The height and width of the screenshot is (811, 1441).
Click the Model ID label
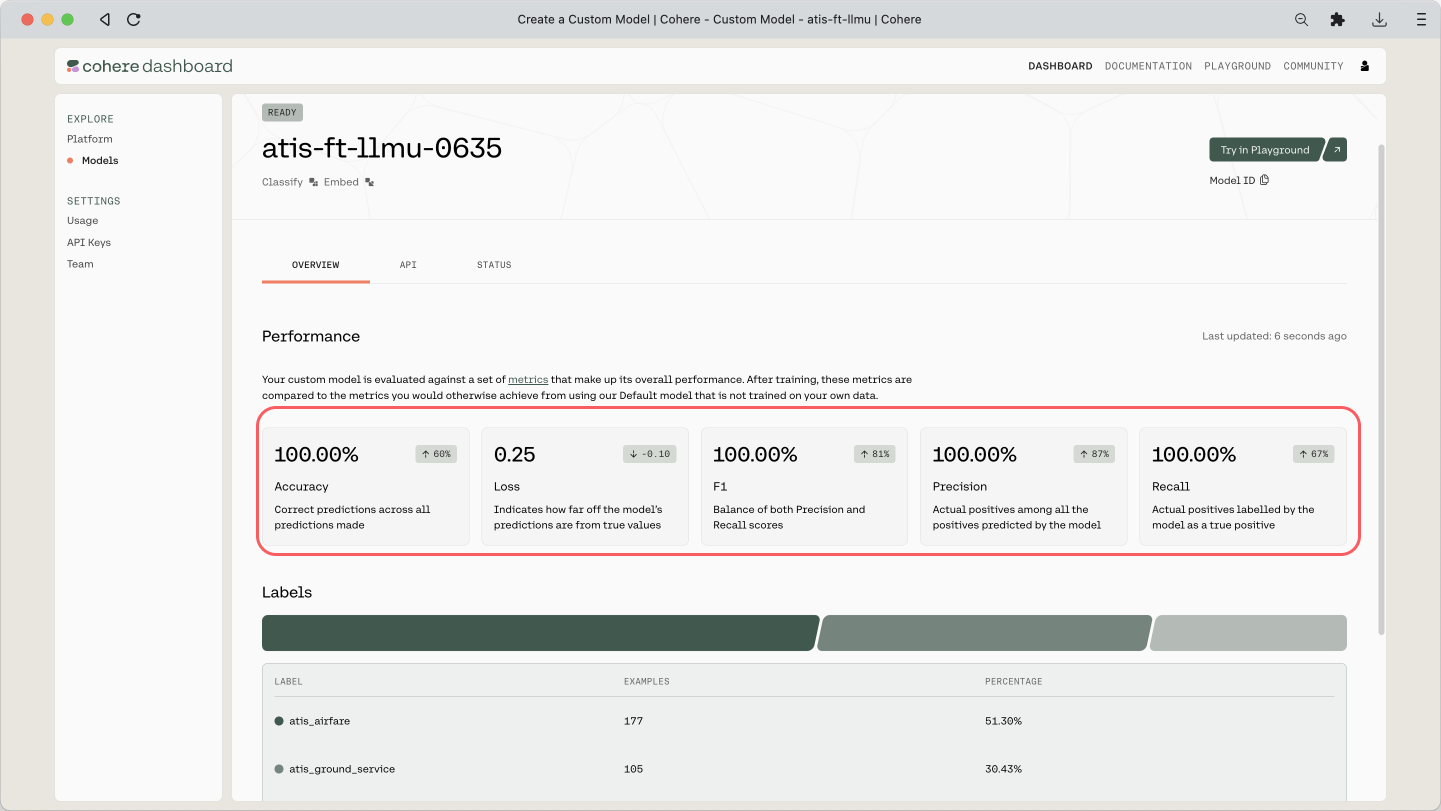1232,180
